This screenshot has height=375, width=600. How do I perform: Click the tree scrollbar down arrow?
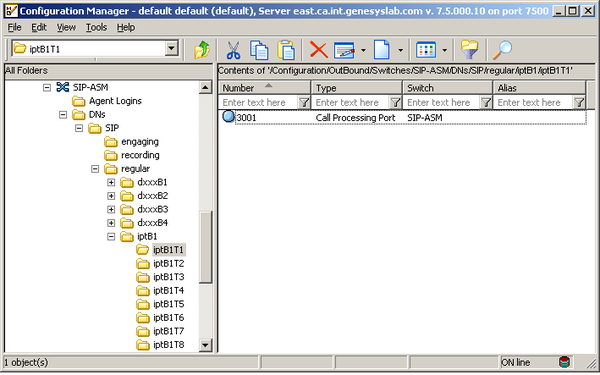point(205,345)
